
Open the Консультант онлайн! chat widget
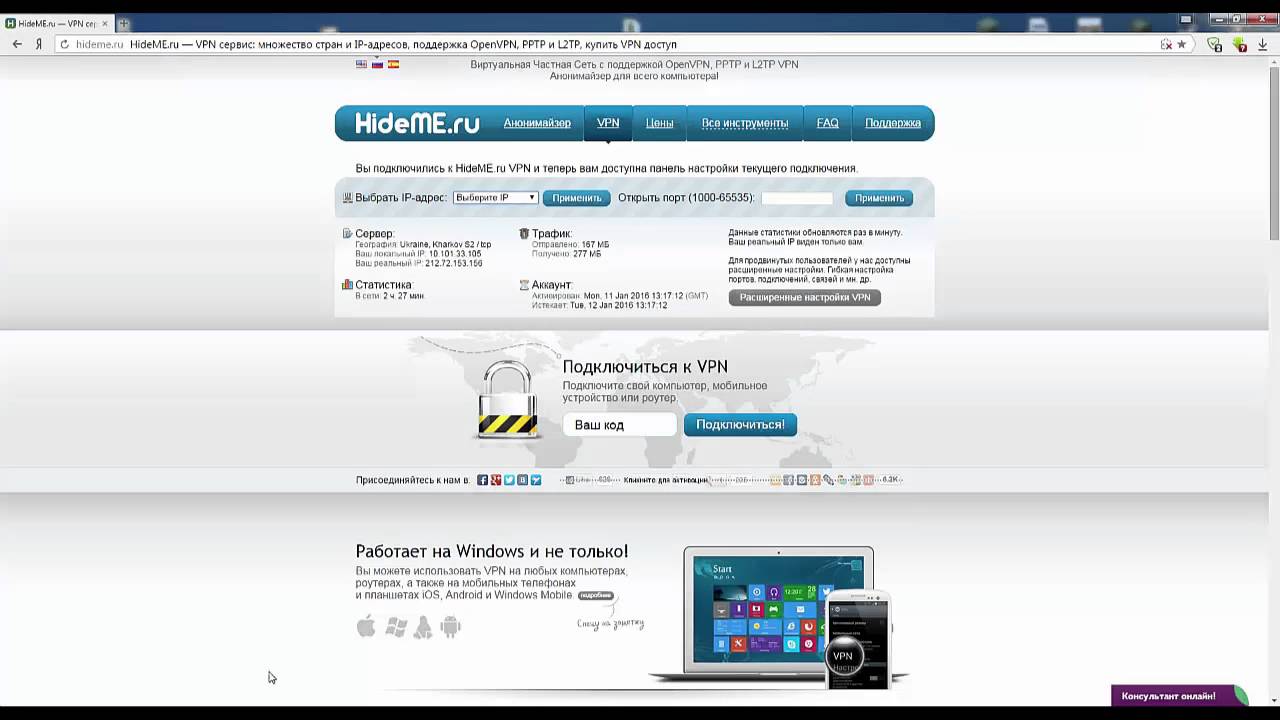(1180, 696)
